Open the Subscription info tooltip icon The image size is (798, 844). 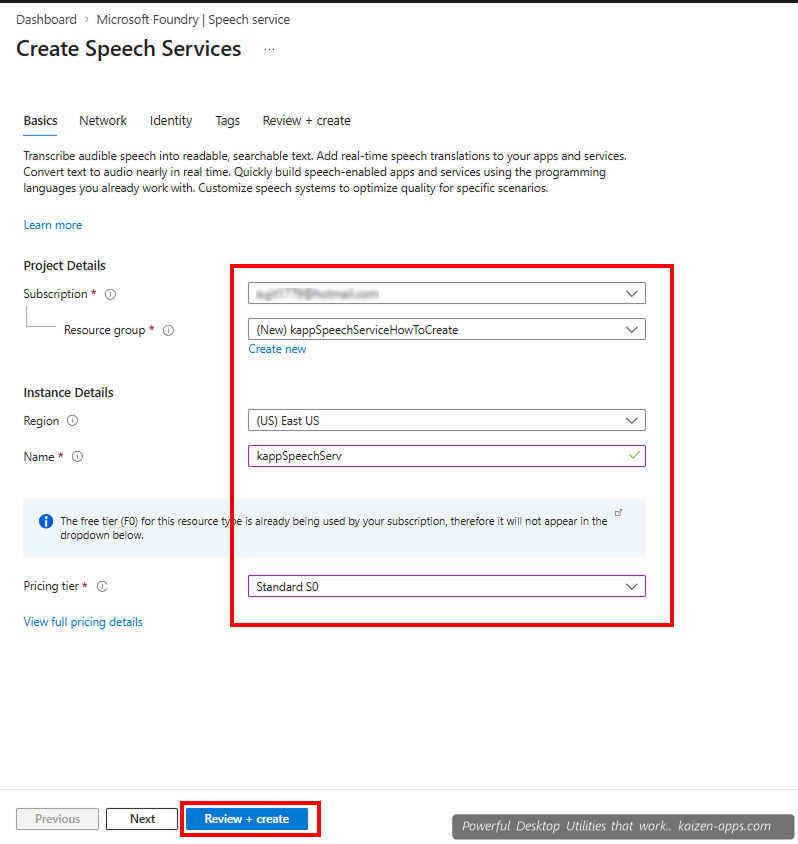110,294
